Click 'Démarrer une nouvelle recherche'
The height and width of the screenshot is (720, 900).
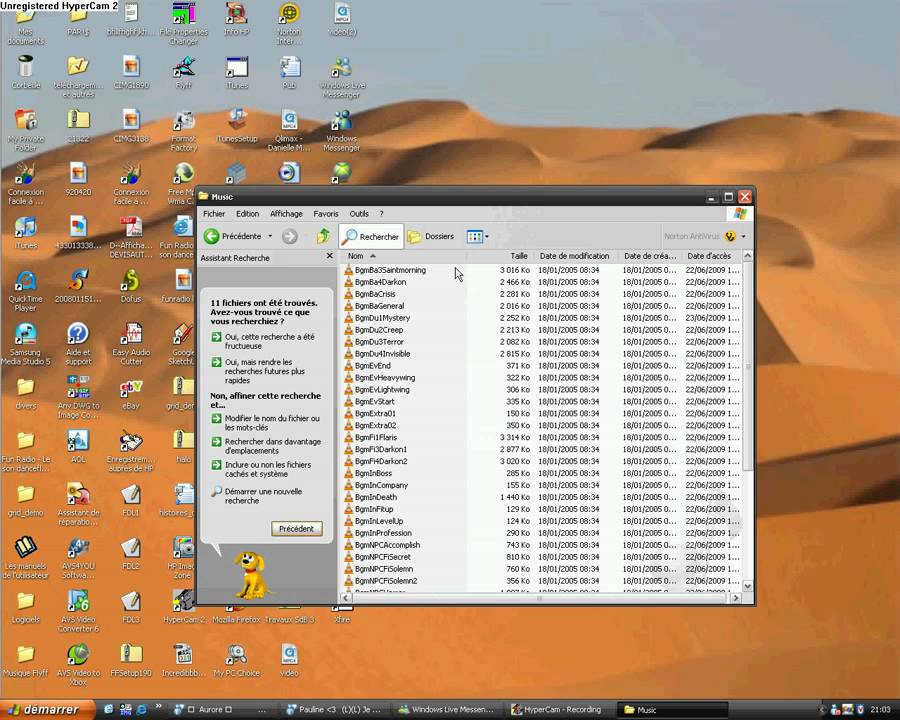coord(257,496)
